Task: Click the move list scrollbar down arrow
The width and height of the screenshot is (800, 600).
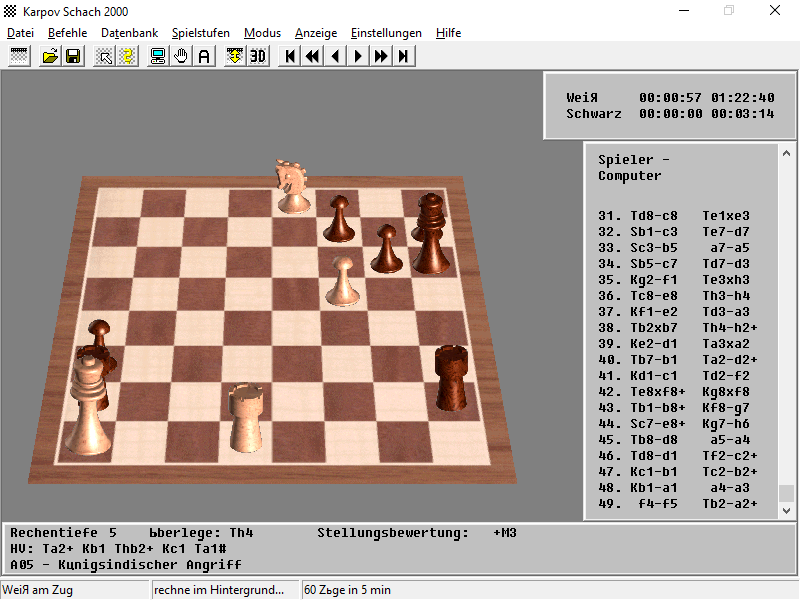Action: click(x=786, y=510)
